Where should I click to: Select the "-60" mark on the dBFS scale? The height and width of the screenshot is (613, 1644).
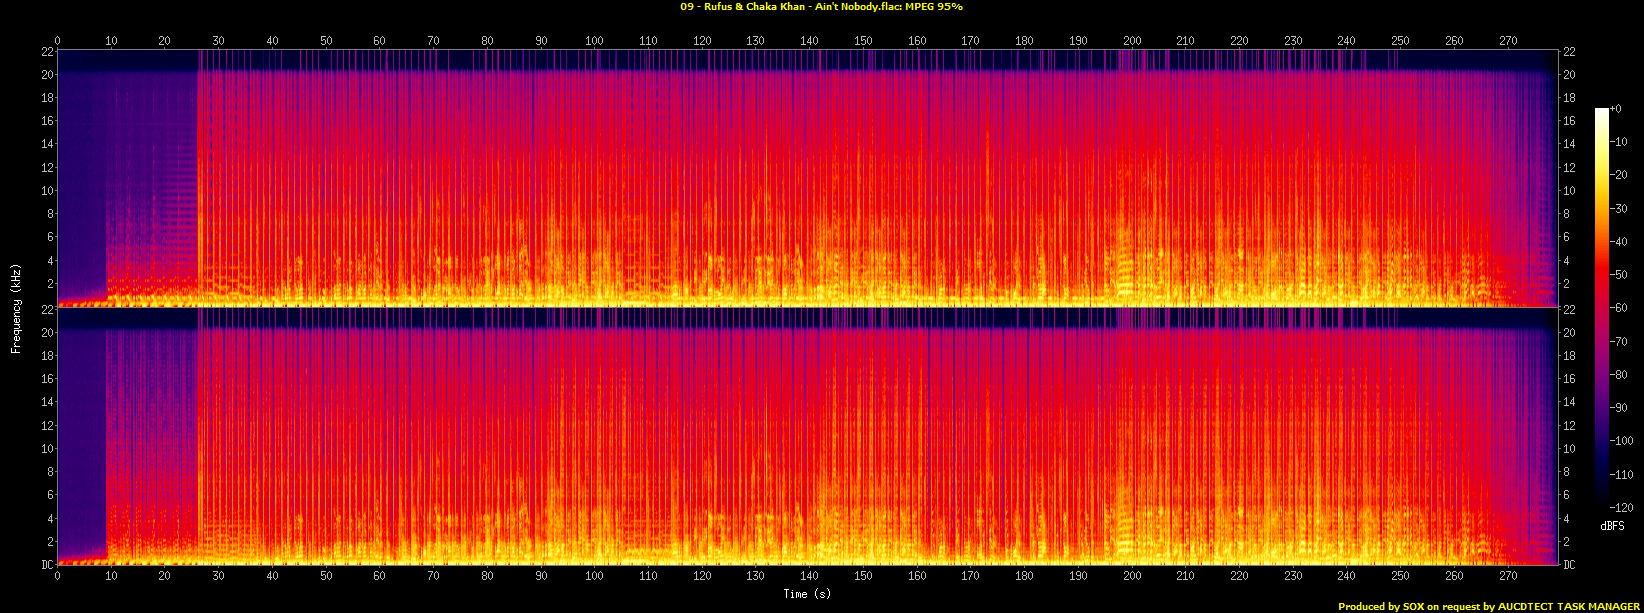pos(1620,308)
